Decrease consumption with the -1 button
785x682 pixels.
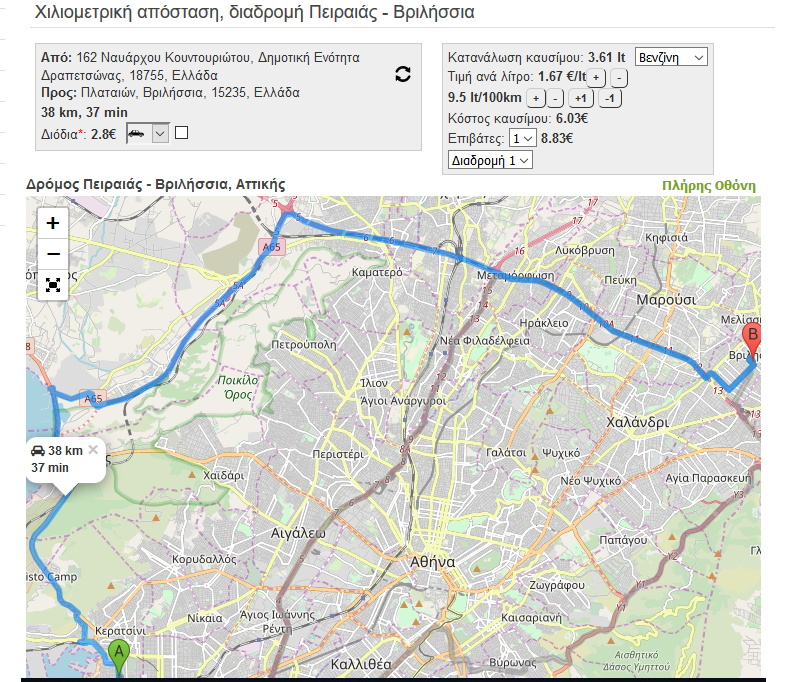610,98
